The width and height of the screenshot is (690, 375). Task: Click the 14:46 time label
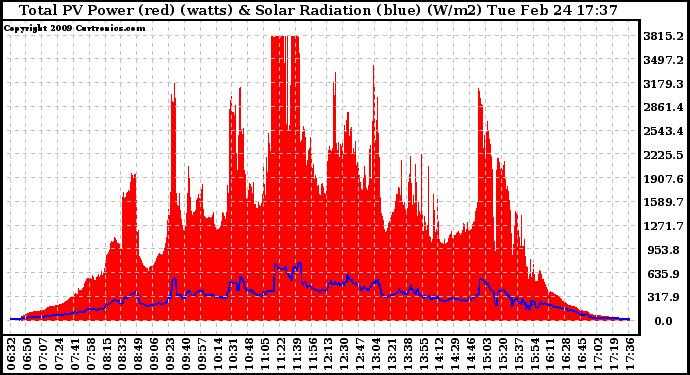point(471,353)
